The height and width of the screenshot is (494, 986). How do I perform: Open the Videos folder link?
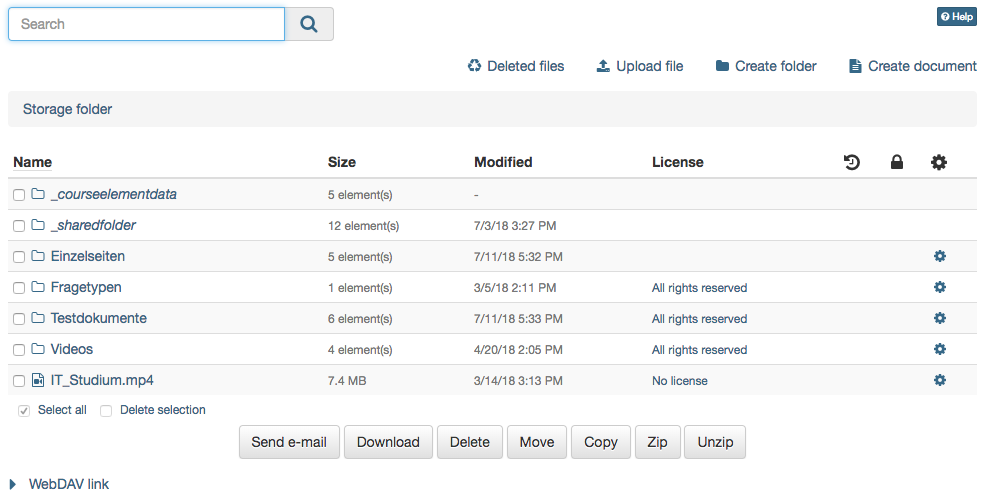coord(72,350)
